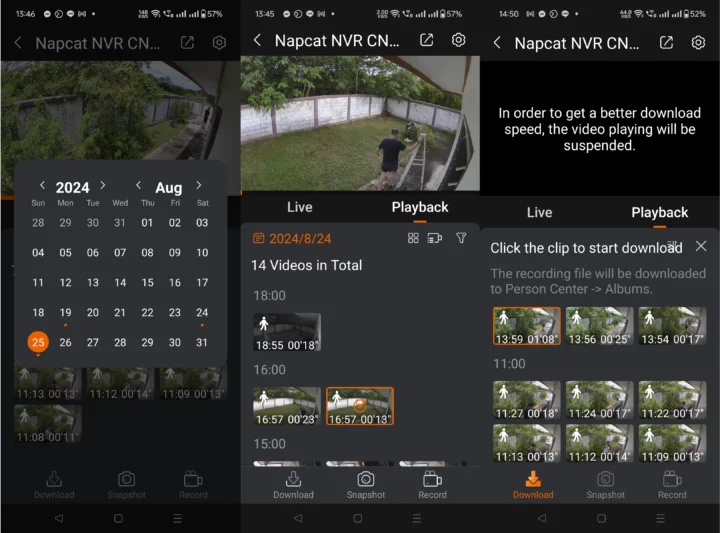Tap the highlighted date 25 in the calendar

coord(38,343)
